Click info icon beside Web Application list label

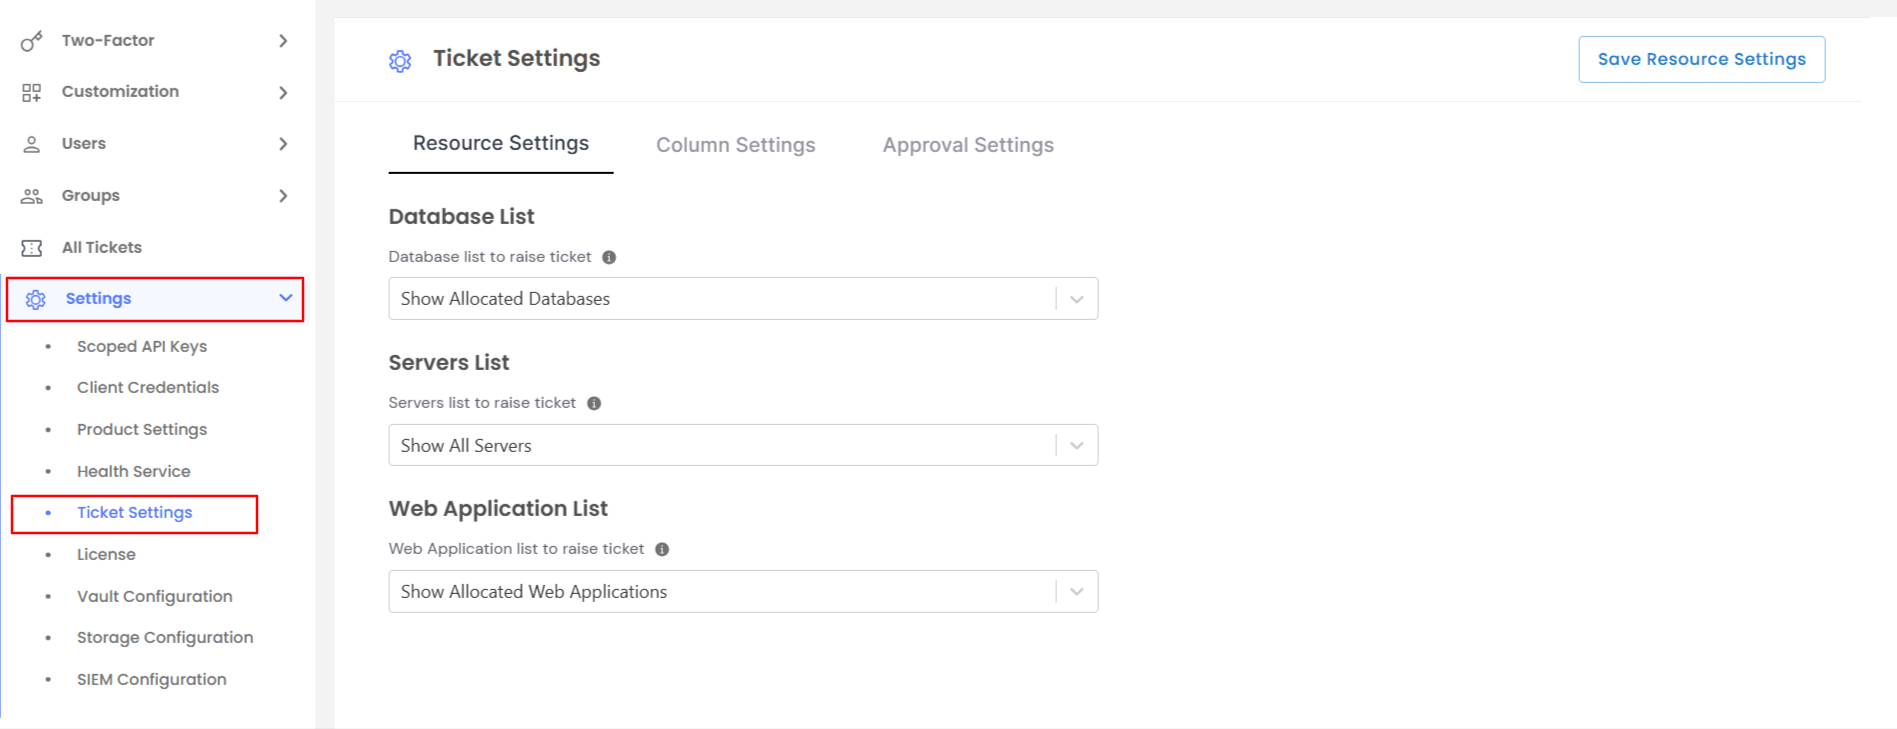[662, 549]
